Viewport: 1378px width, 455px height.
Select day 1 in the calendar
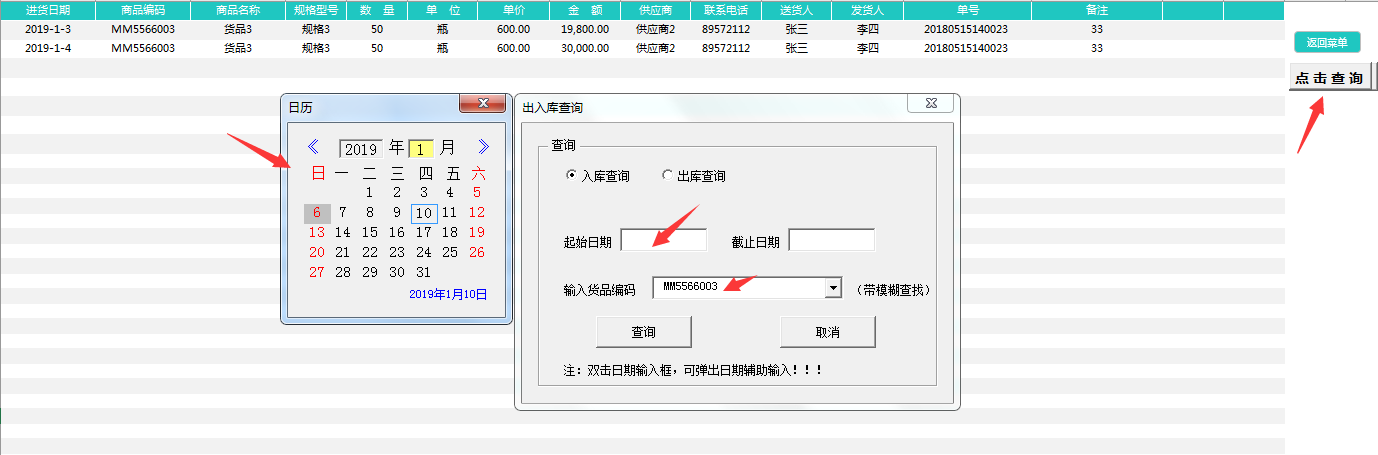pos(370,192)
